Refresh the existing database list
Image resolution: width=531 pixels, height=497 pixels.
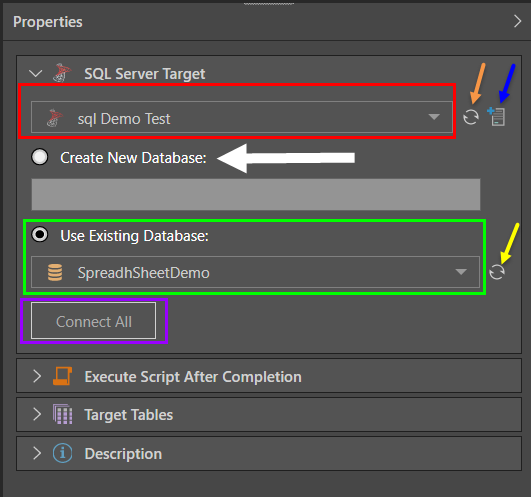click(x=497, y=272)
